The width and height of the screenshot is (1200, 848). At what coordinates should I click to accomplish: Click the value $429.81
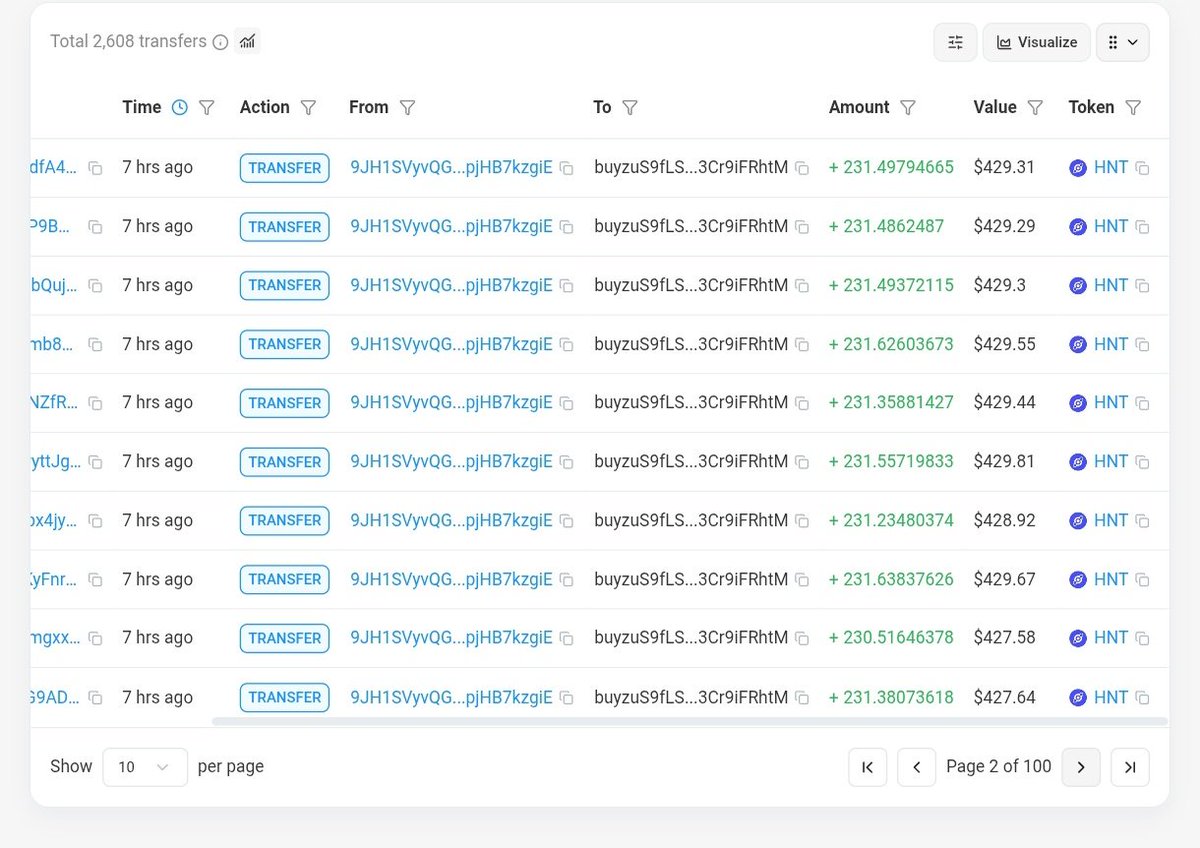click(1004, 461)
